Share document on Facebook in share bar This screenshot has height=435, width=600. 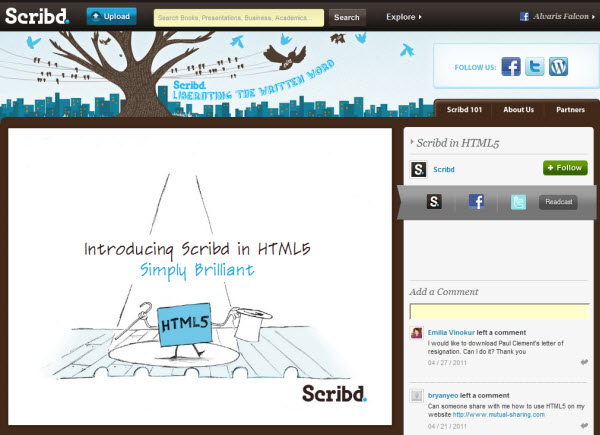click(x=476, y=202)
